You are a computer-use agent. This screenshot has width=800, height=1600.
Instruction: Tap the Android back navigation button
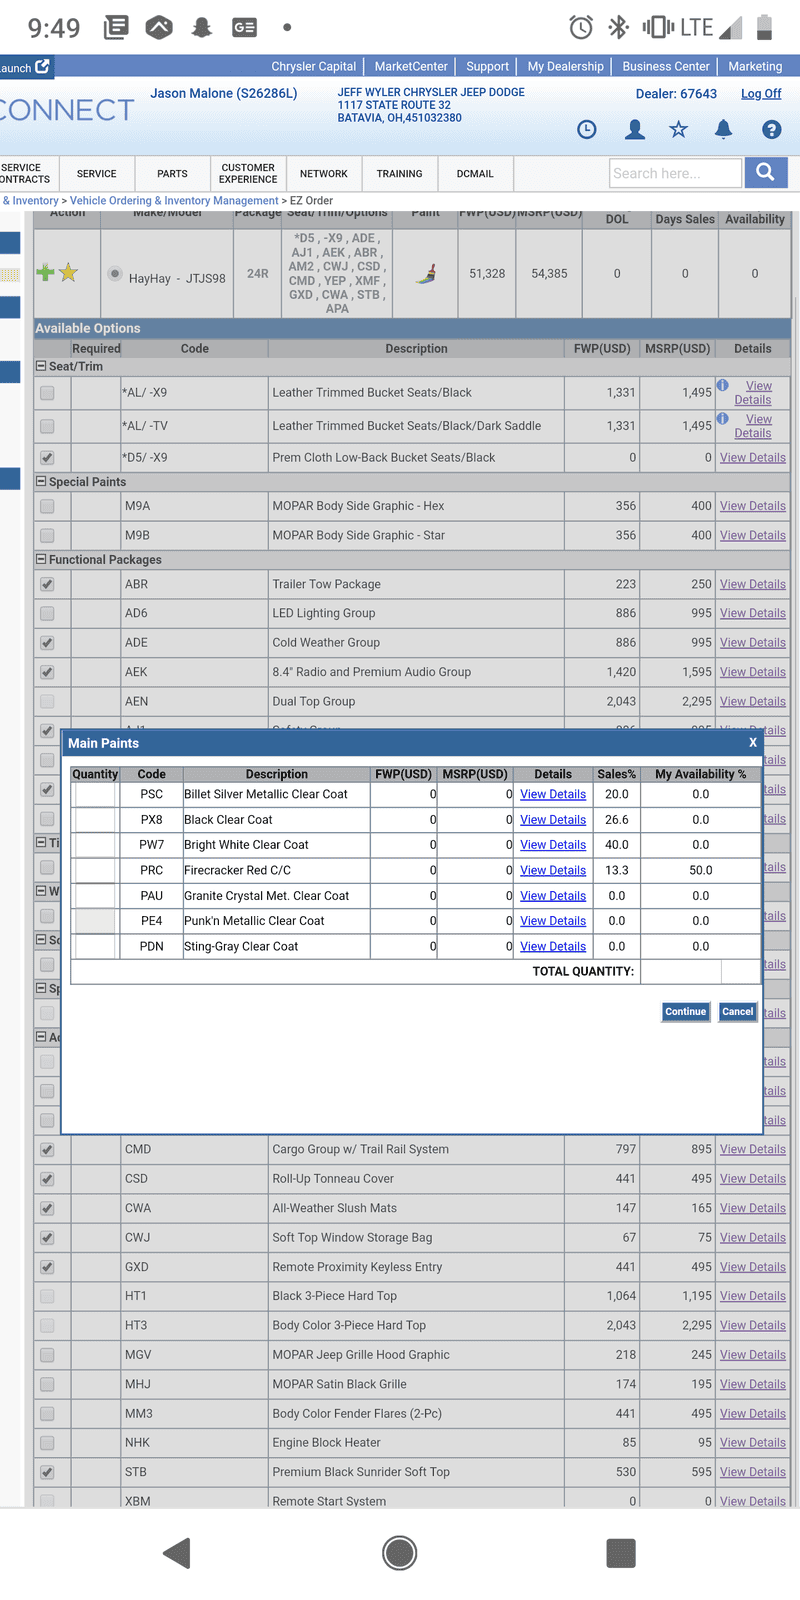[177, 1553]
